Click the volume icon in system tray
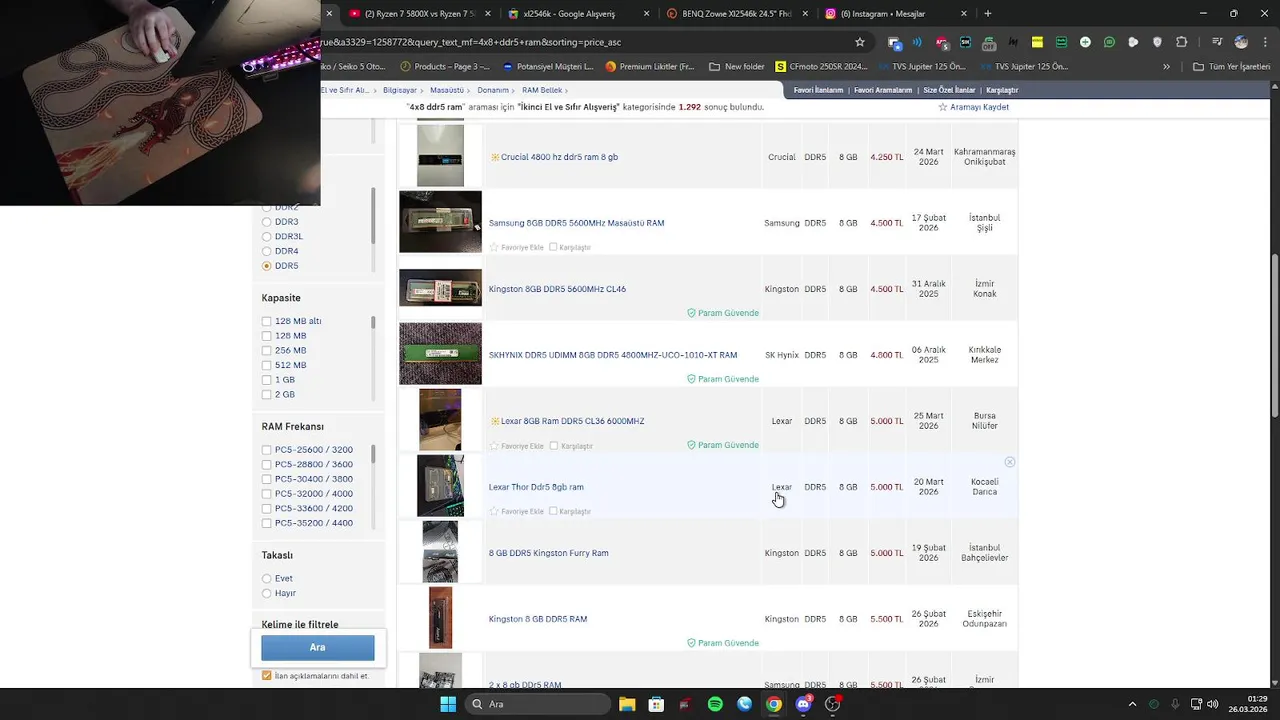Viewport: 1280px width, 720px height. coord(1212,704)
